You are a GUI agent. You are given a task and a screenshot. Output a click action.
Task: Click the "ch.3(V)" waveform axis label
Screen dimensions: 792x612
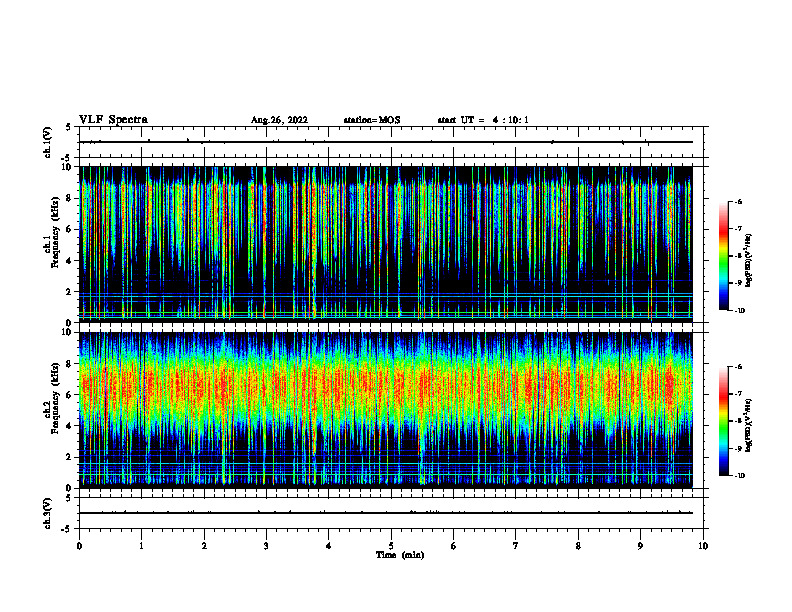coord(48,513)
